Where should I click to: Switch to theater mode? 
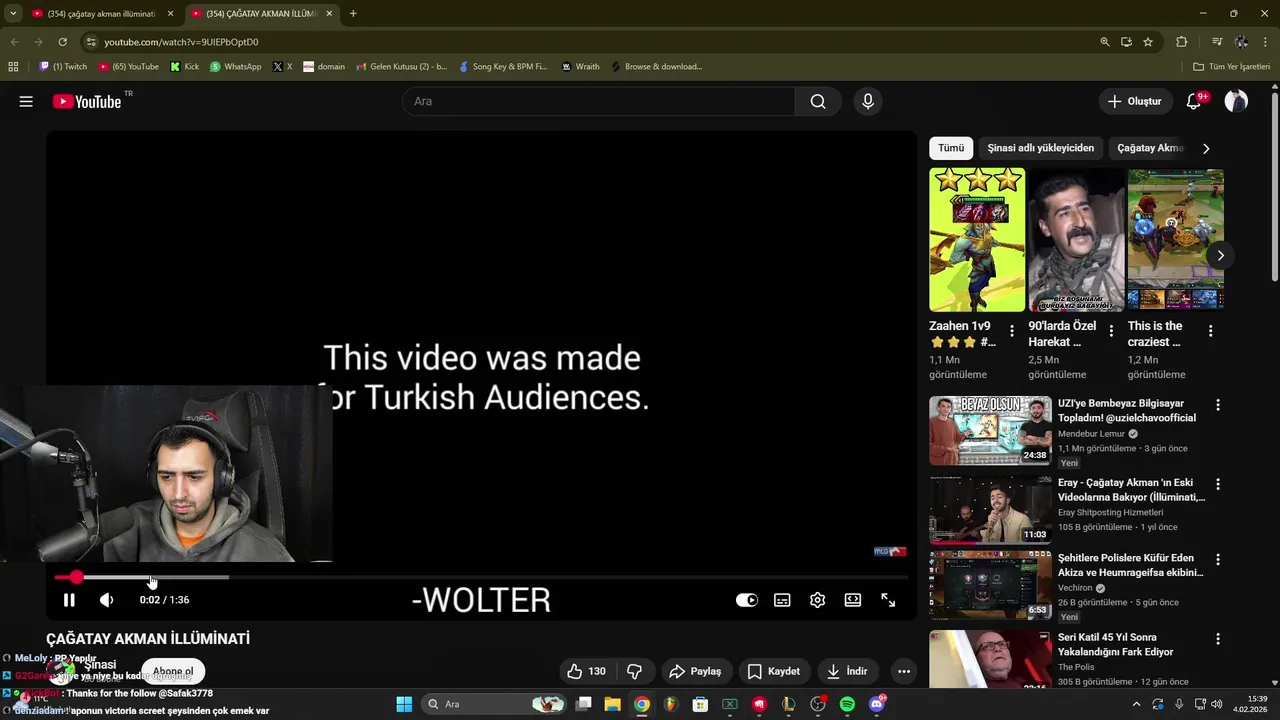click(x=853, y=600)
